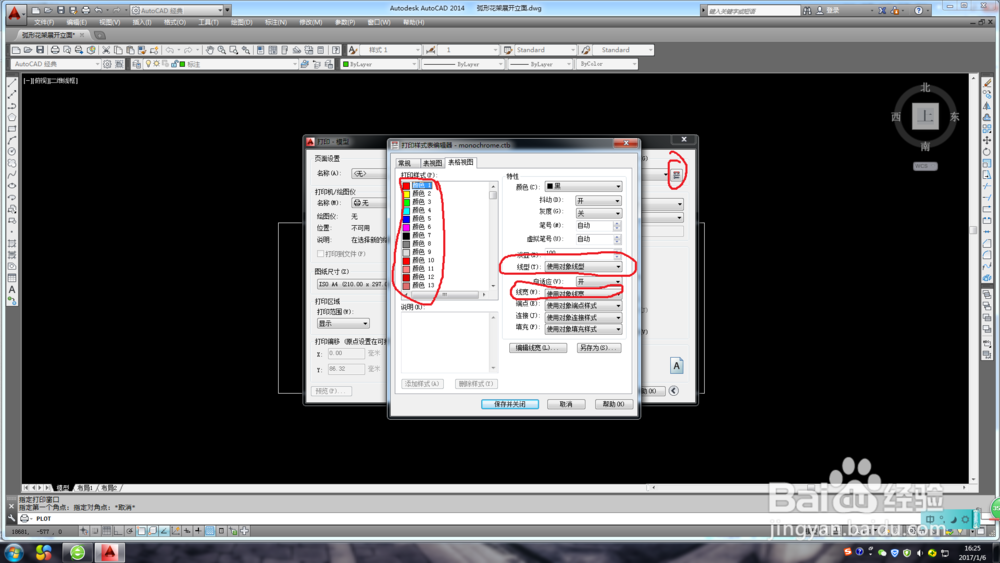Open Help question mark icon in toolbar
1000x563 pixels.
tap(335, 50)
